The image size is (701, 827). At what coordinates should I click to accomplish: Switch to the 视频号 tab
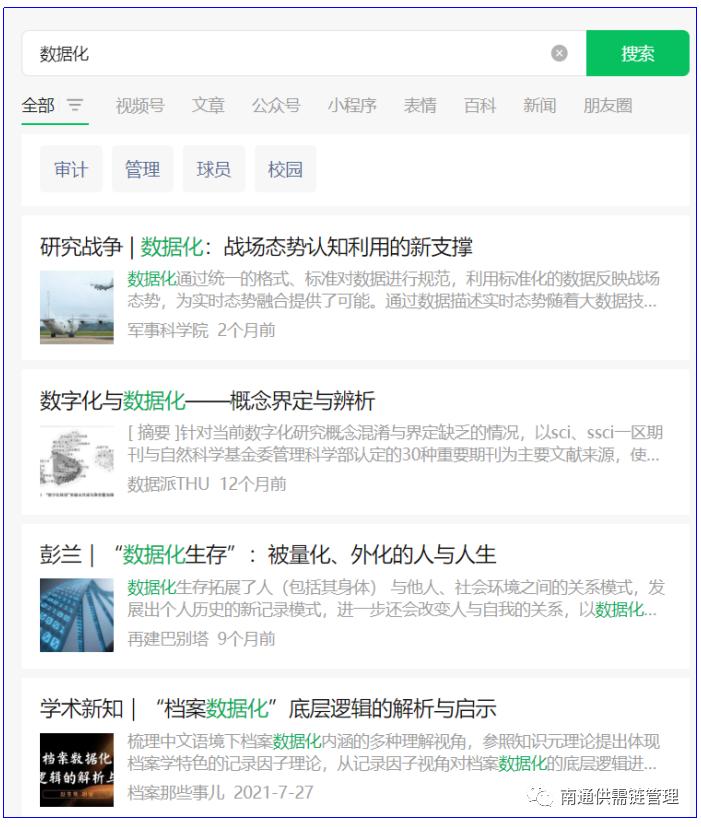point(140,105)
